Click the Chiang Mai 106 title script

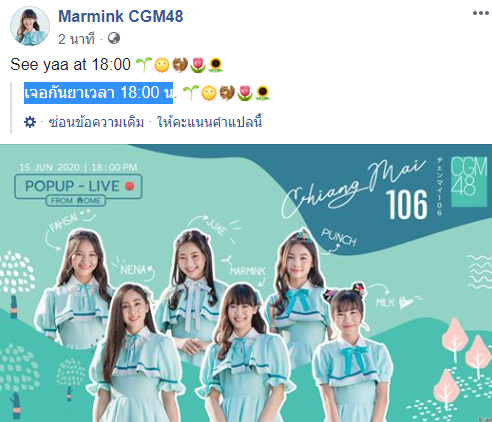[355, 190]
